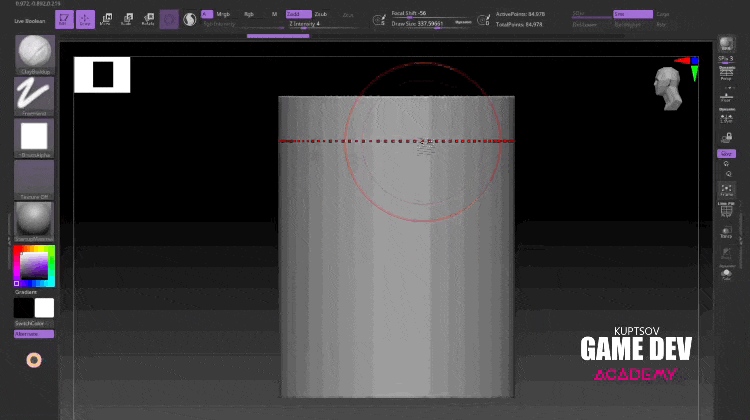Click the orange ring icon at bottom left
Screen dimensions: 750x420
(x=34, y=360)
